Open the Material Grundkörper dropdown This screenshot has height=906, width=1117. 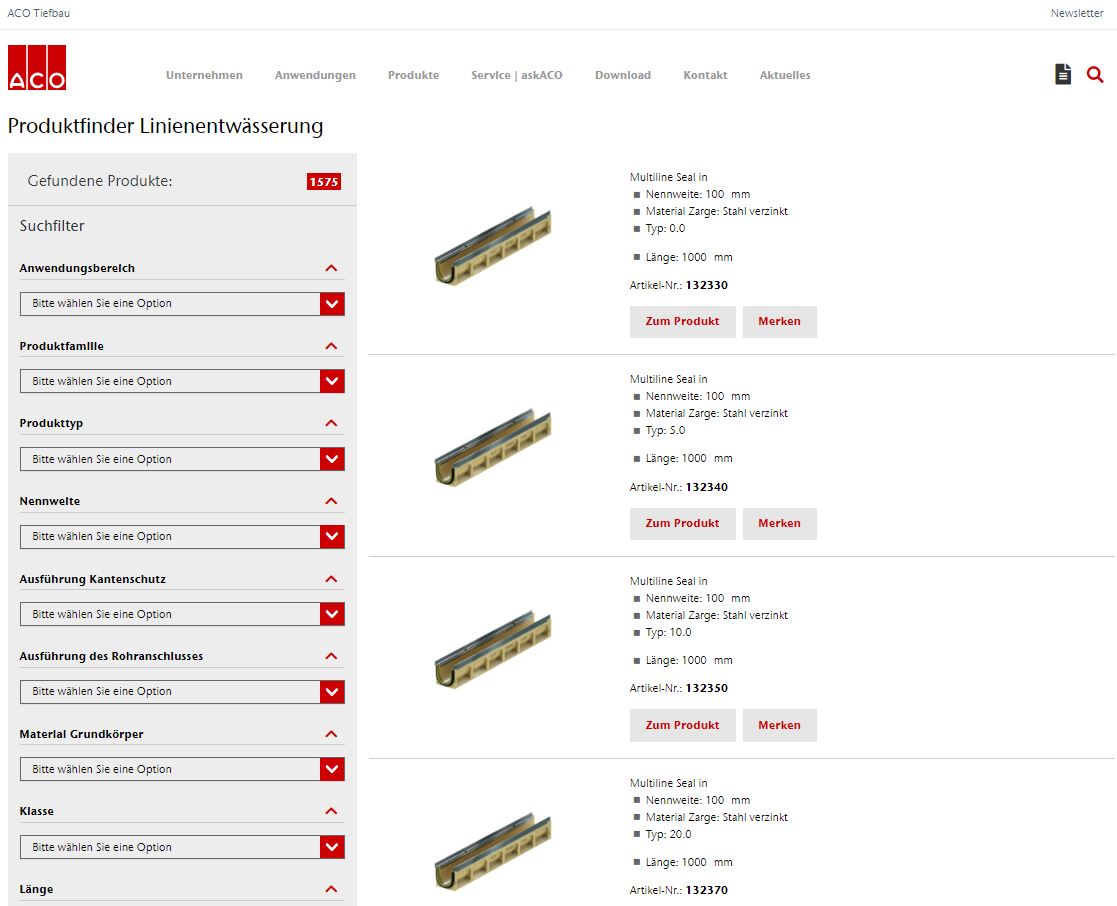[x=182, y=769]
